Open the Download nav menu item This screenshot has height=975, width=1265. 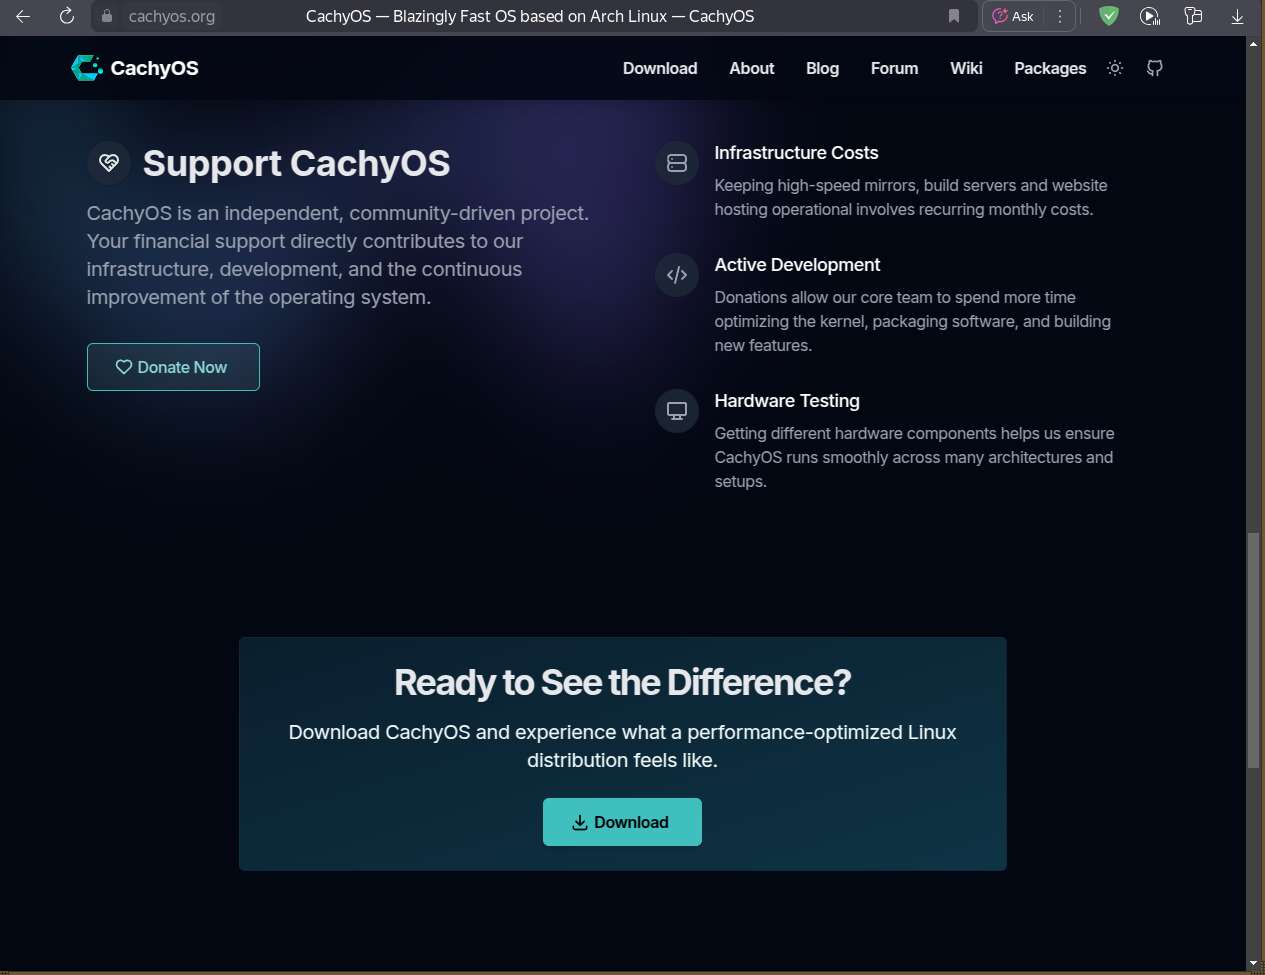(660, 68)
